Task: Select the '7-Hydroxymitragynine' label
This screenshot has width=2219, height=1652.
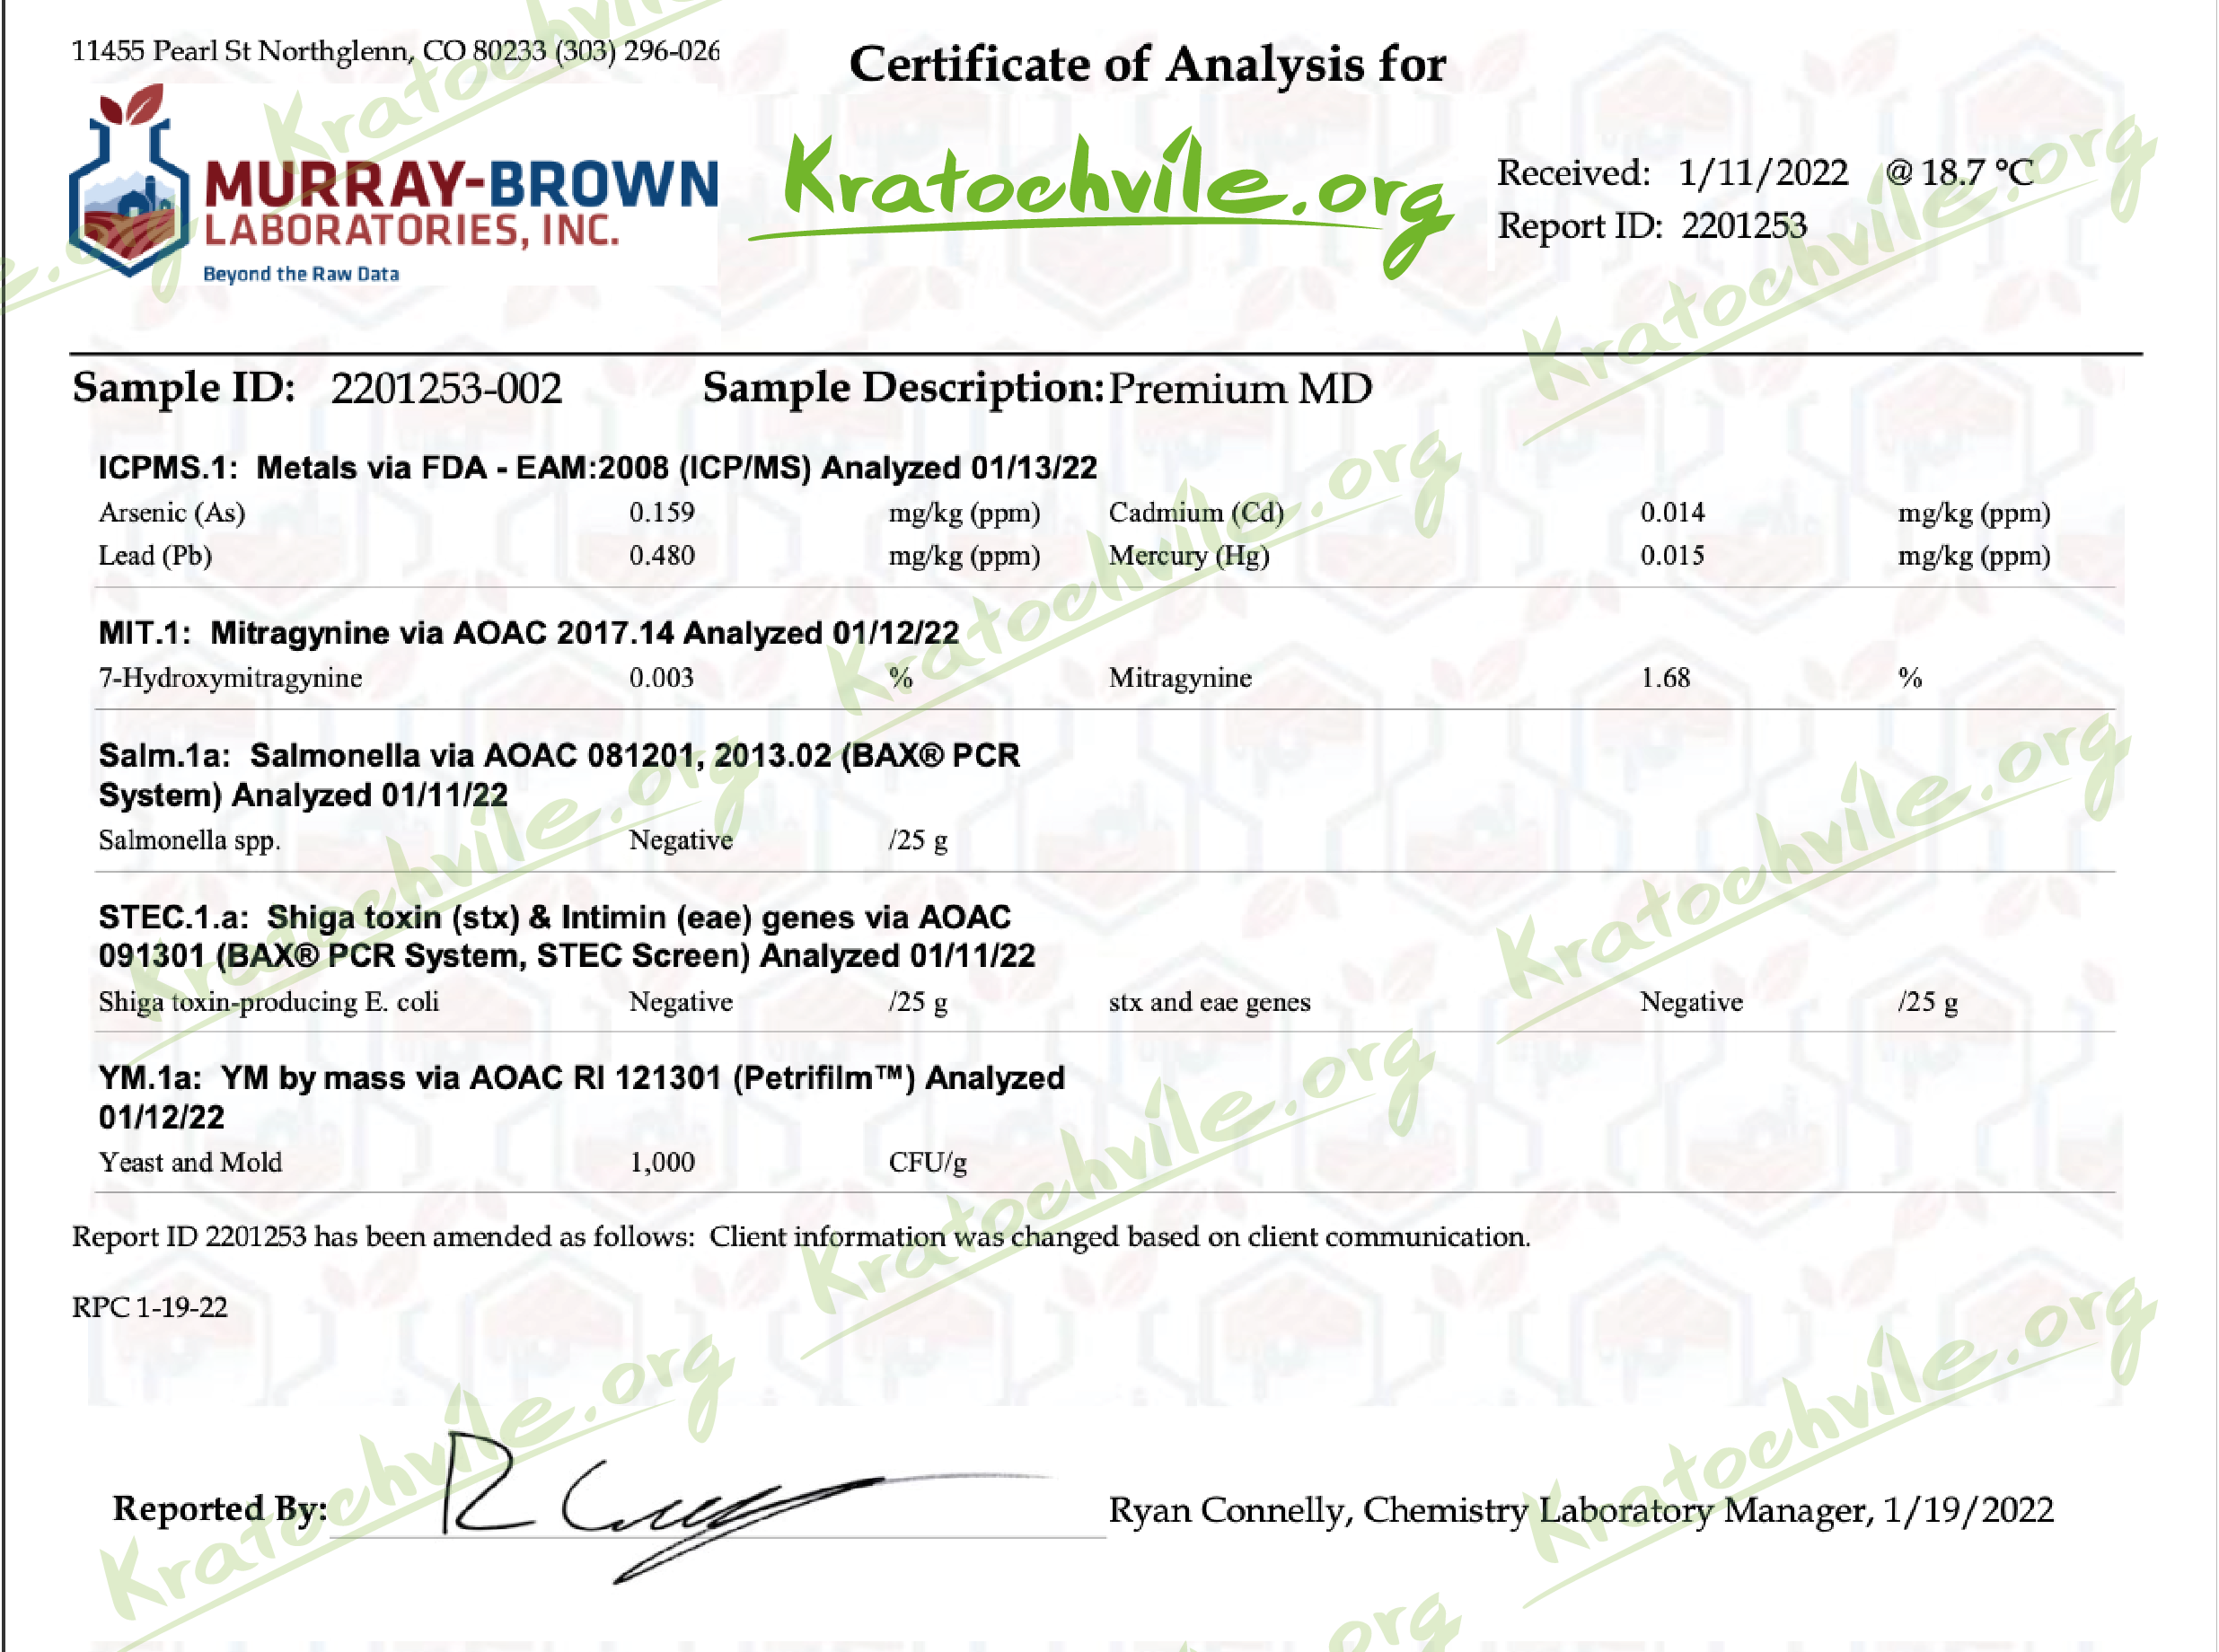Action: pos(230,679)
